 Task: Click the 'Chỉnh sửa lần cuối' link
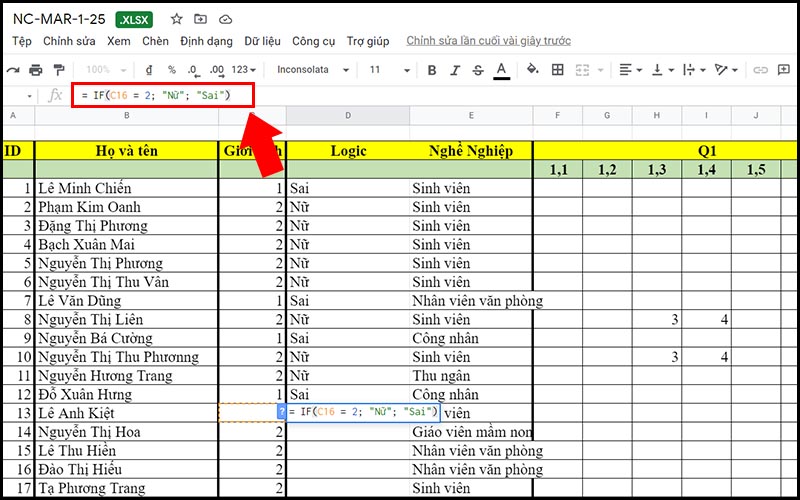point(488,41)
